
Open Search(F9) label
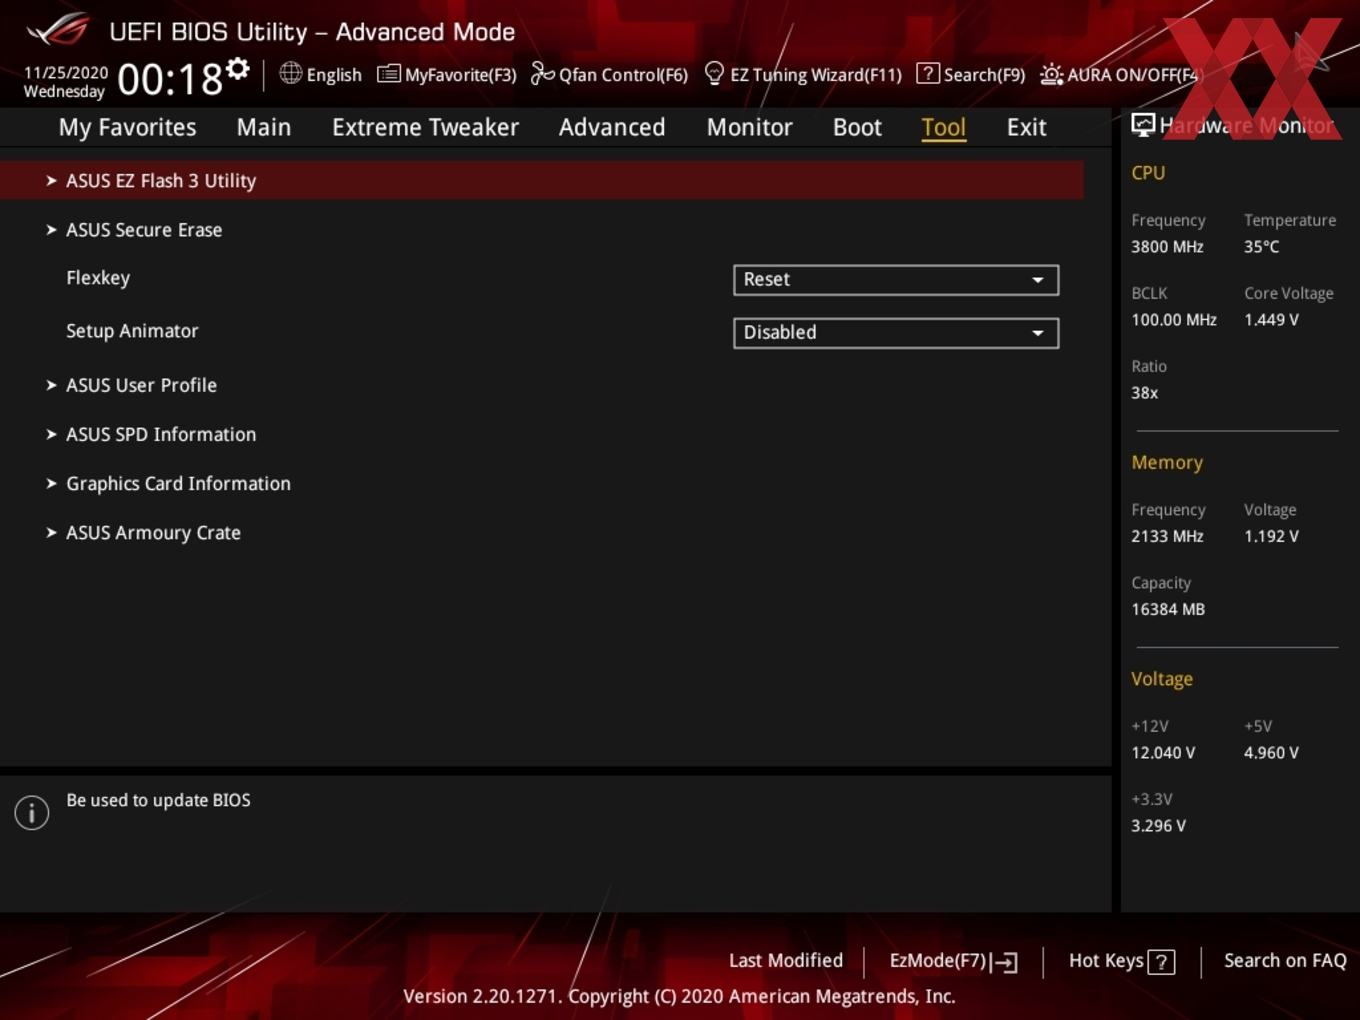[x=984, y=75]
